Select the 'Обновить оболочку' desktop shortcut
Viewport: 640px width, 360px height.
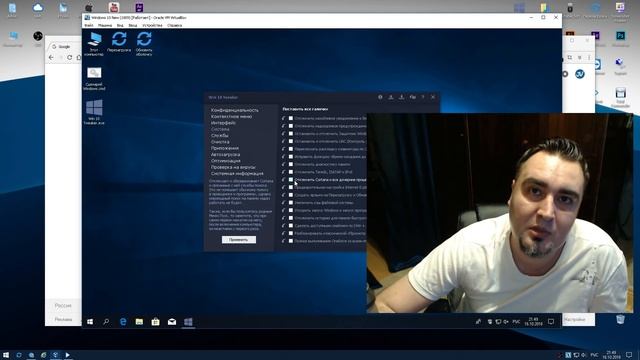[x=144, y=44]
